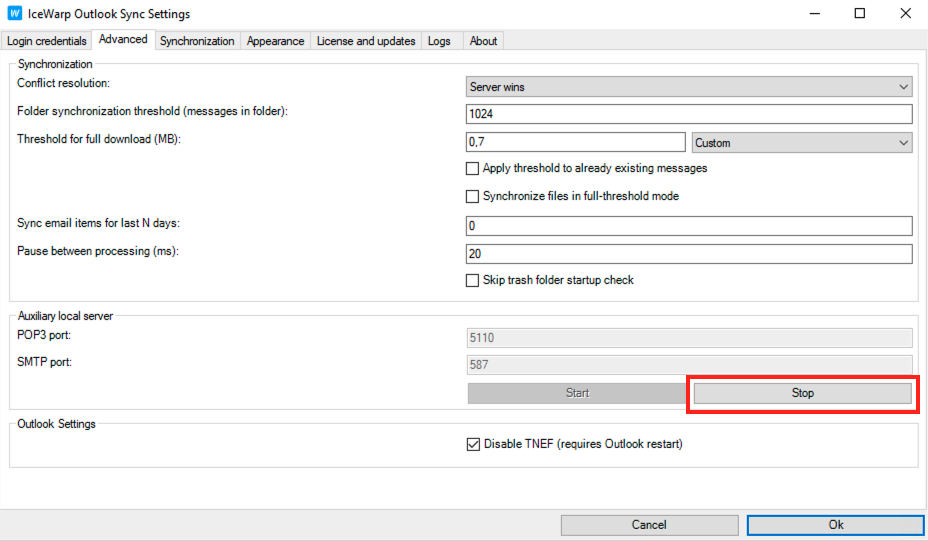Click the POP3 port field
The image size is (928, 541).
689,337
